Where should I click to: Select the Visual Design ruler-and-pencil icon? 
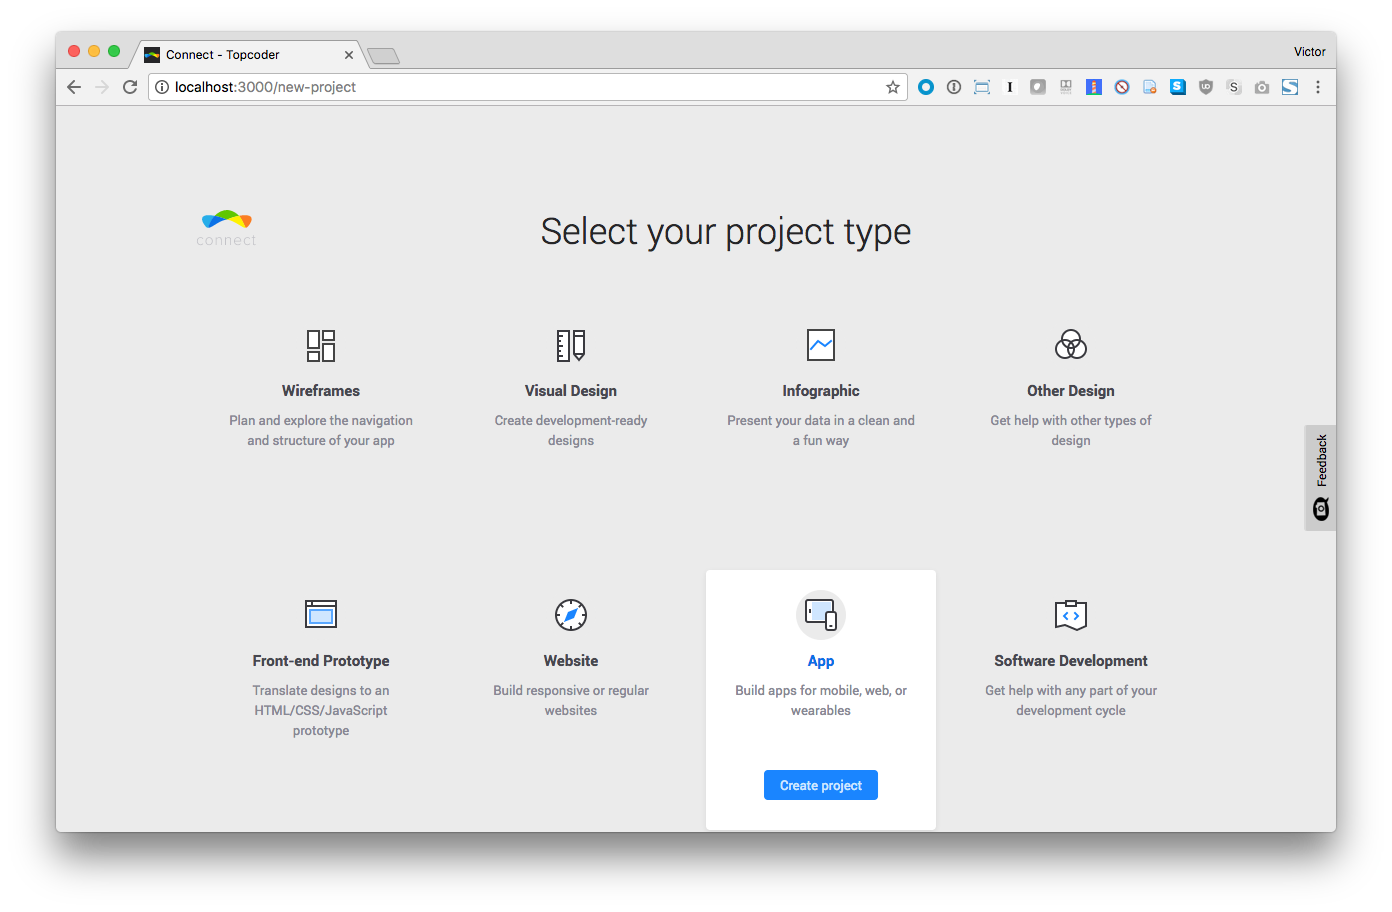(571, 345)
